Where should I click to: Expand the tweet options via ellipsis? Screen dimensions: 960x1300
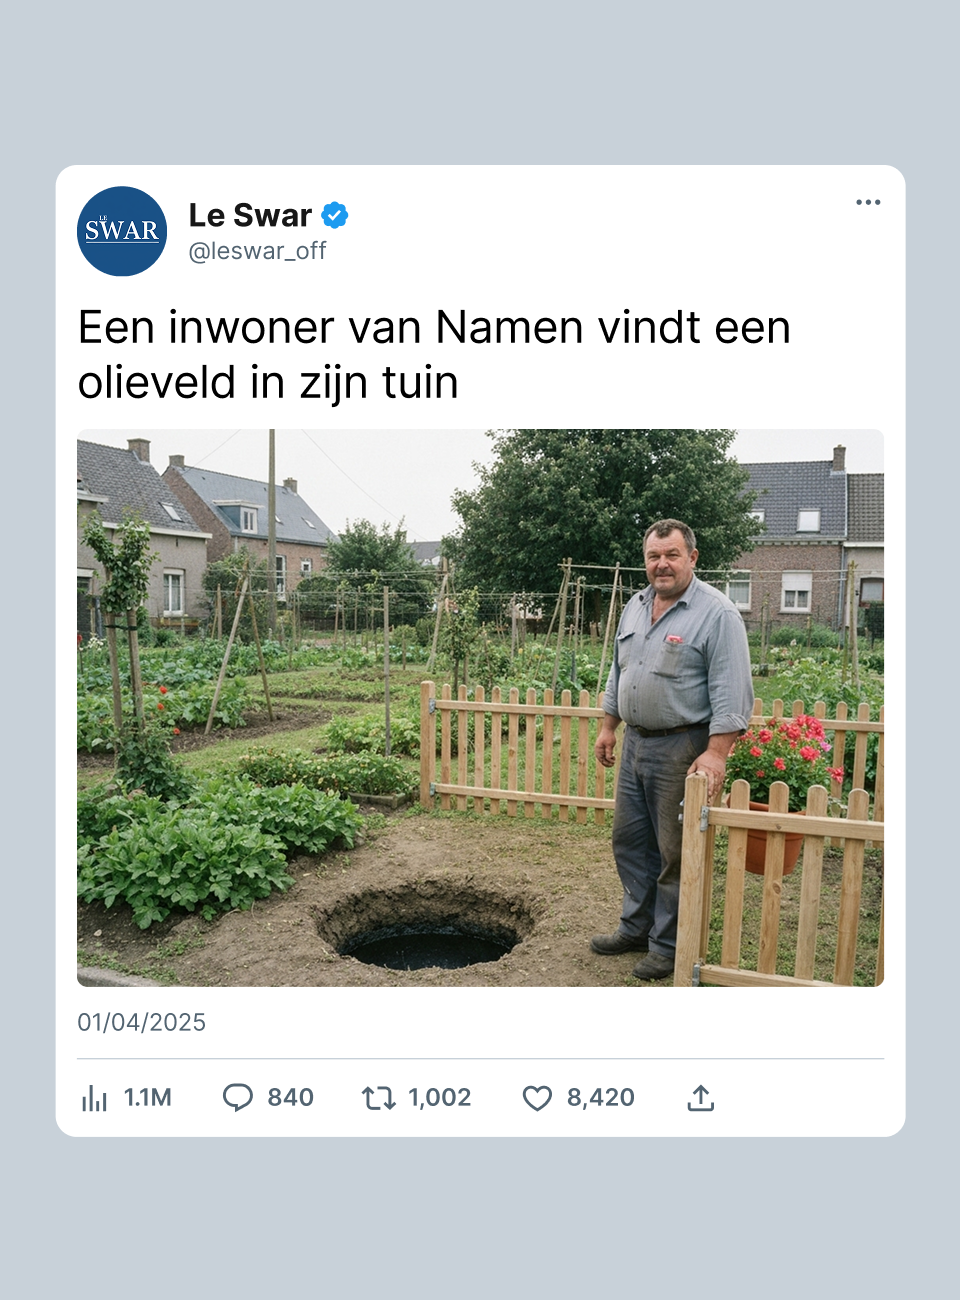(868, 202)
